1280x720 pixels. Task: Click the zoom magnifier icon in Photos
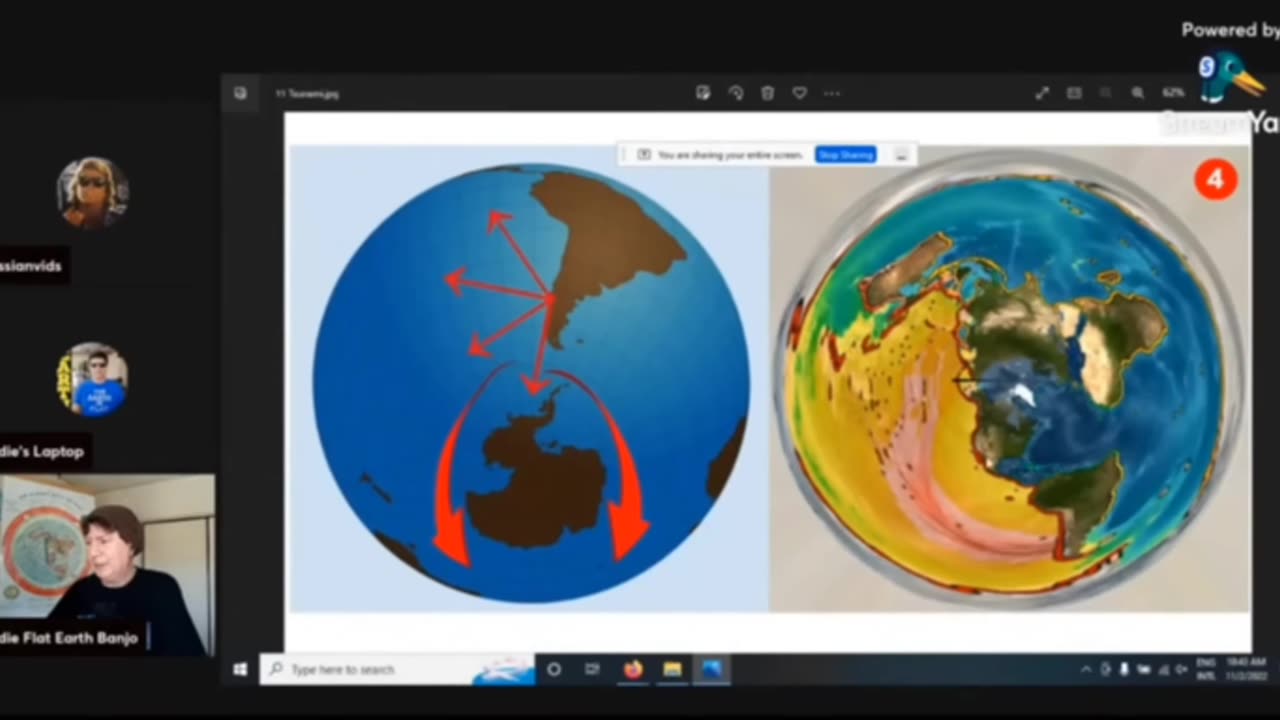coord(1138,93)
